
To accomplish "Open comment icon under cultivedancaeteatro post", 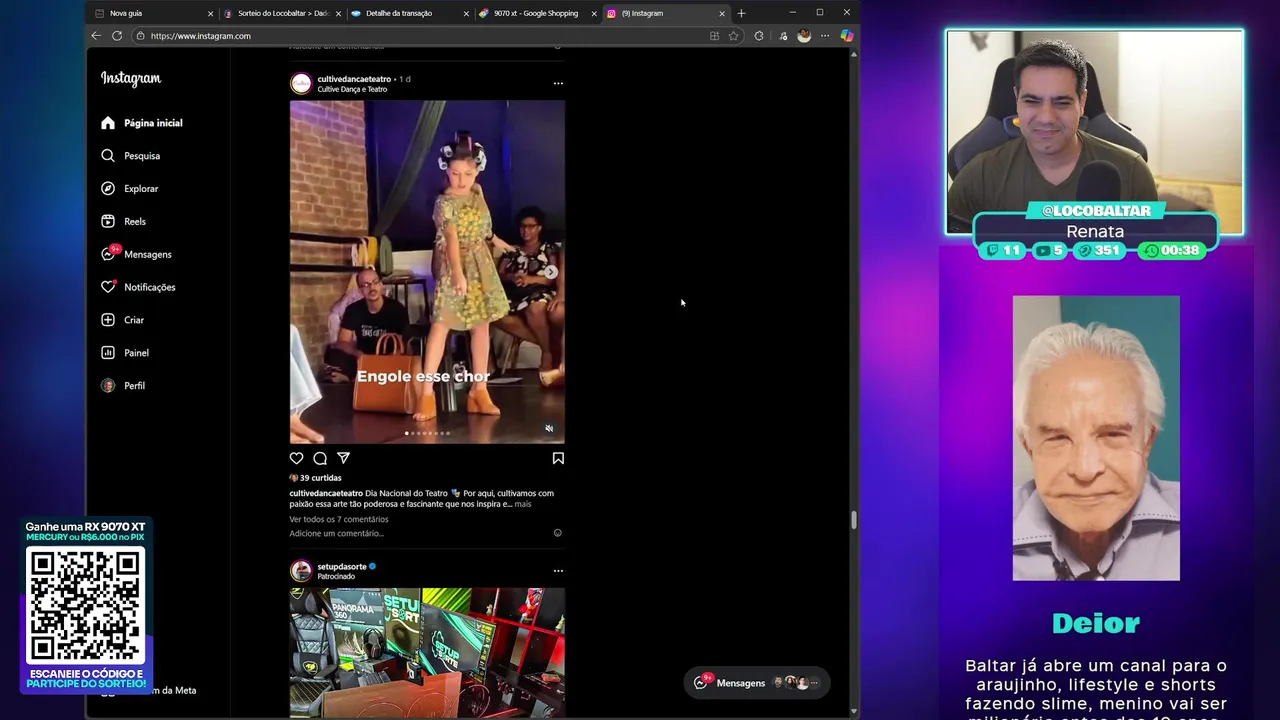I will point(320,458).
